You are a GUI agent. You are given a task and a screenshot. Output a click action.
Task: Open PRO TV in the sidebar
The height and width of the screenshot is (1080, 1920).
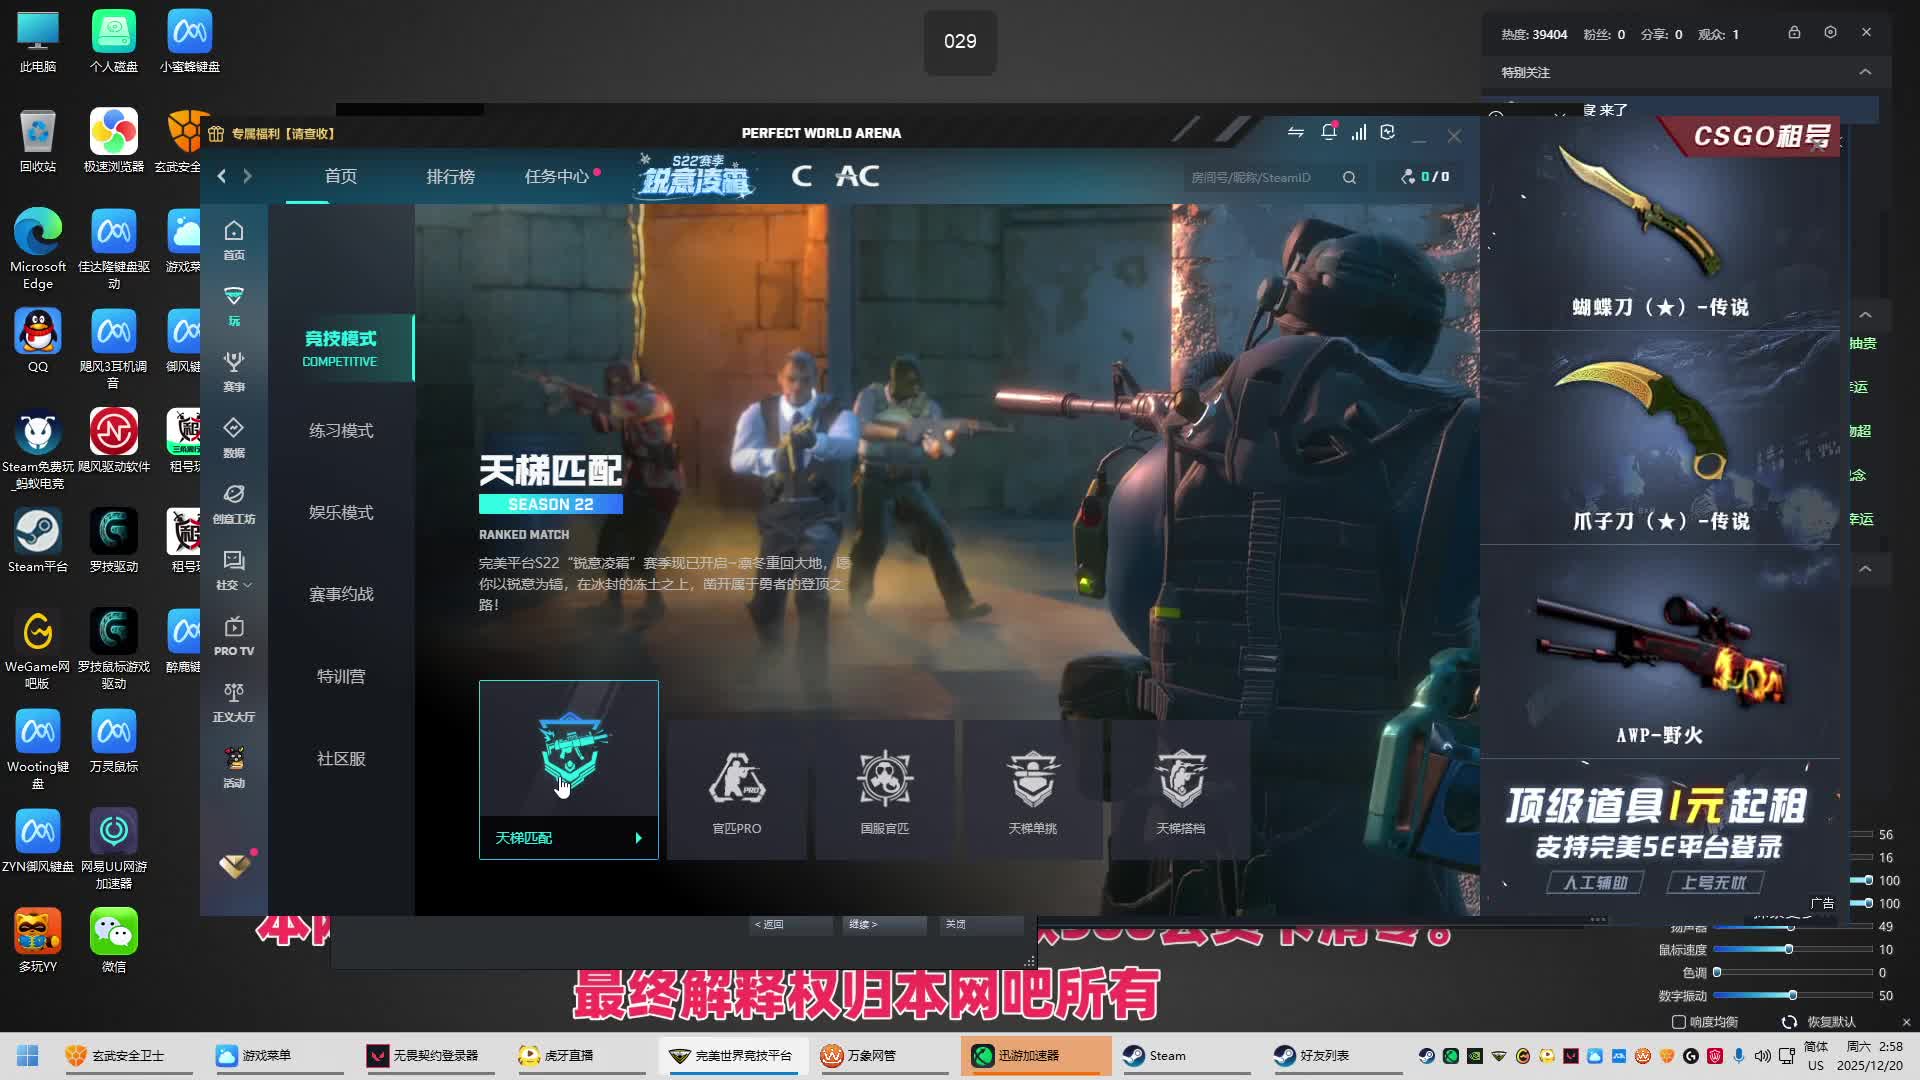click(x=234, y=634)
